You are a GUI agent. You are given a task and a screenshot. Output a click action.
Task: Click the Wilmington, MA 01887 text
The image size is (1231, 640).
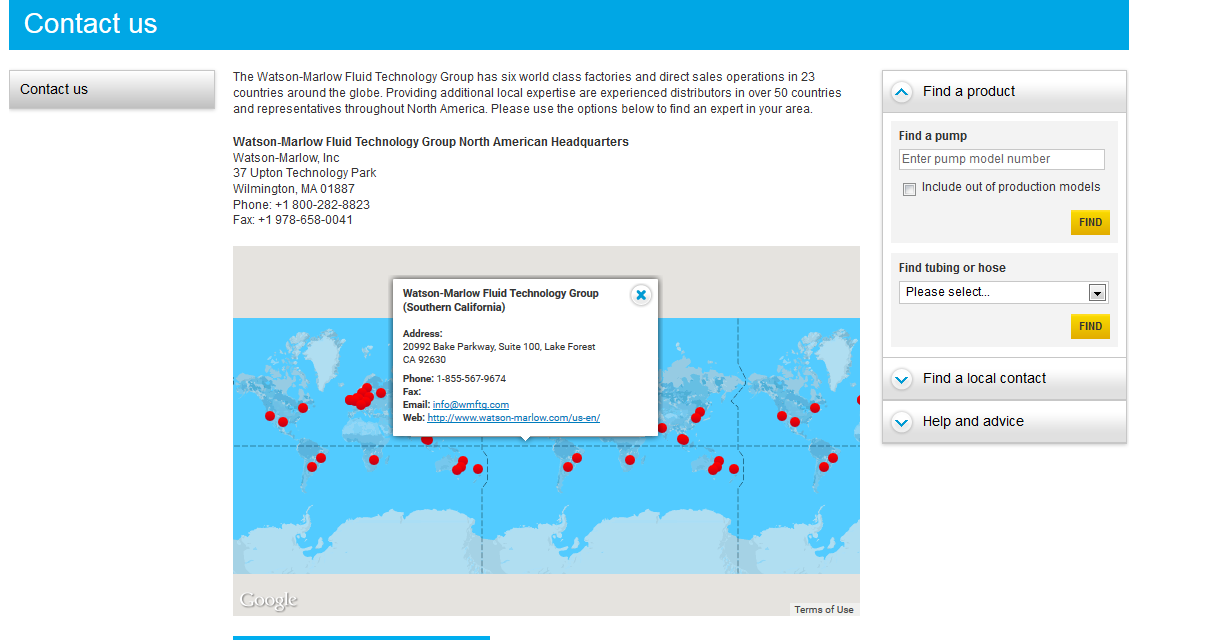pyautogui.click(x=294, y=189)
